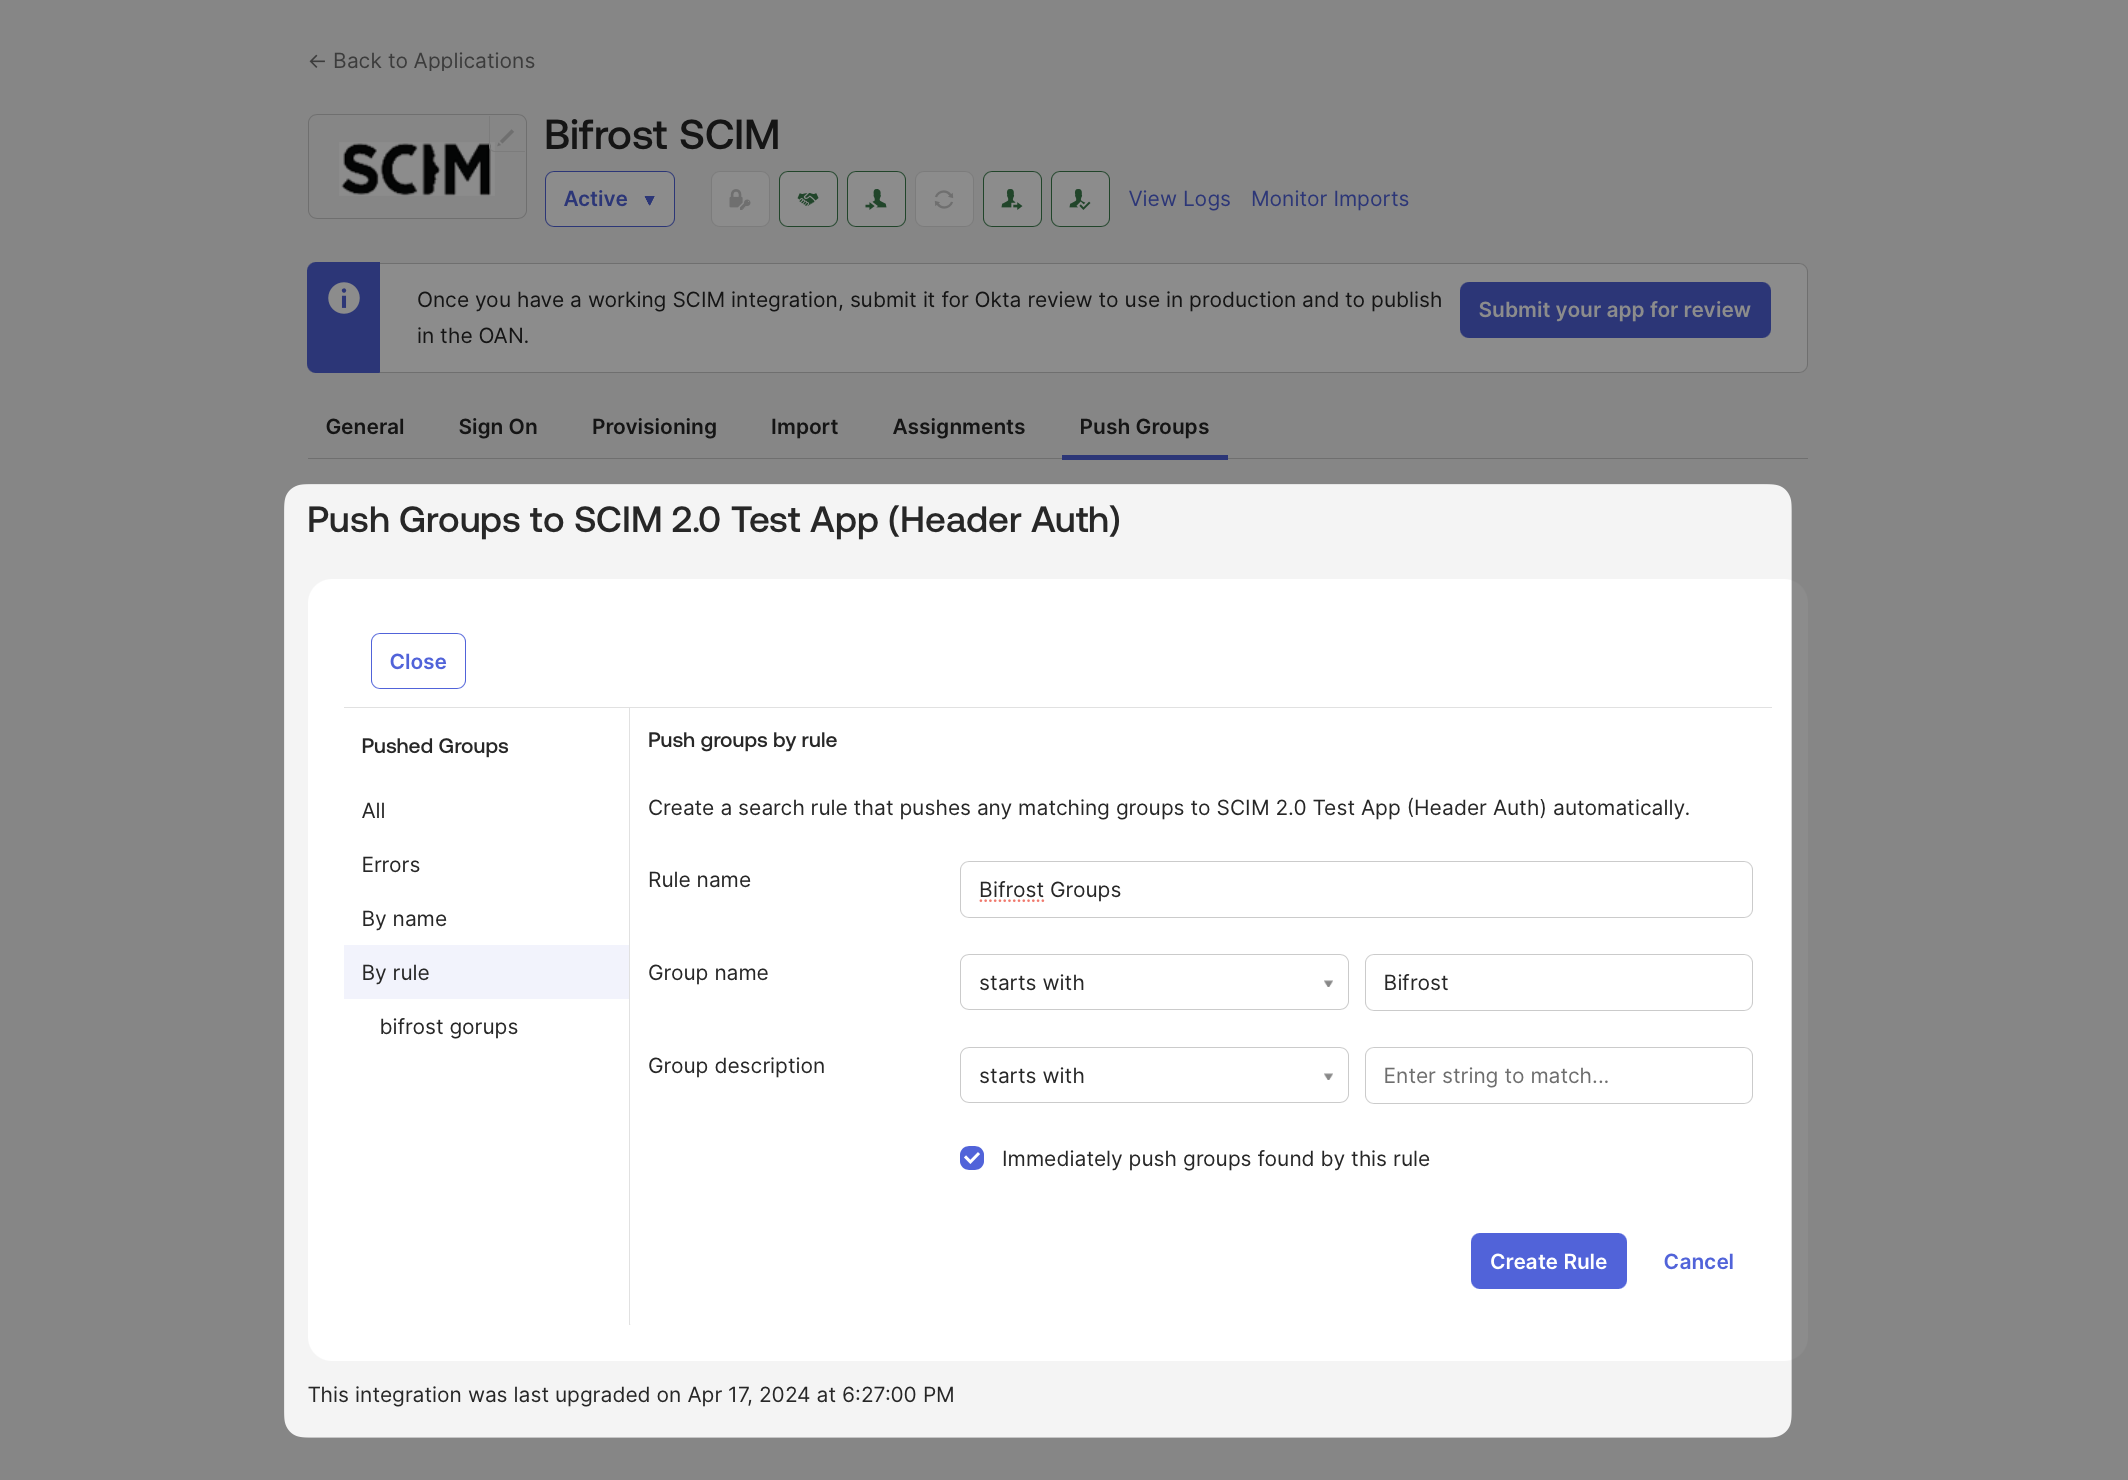Focus the Group description match field
Screen dimensions: 2128x1480
point(1558,1075)
